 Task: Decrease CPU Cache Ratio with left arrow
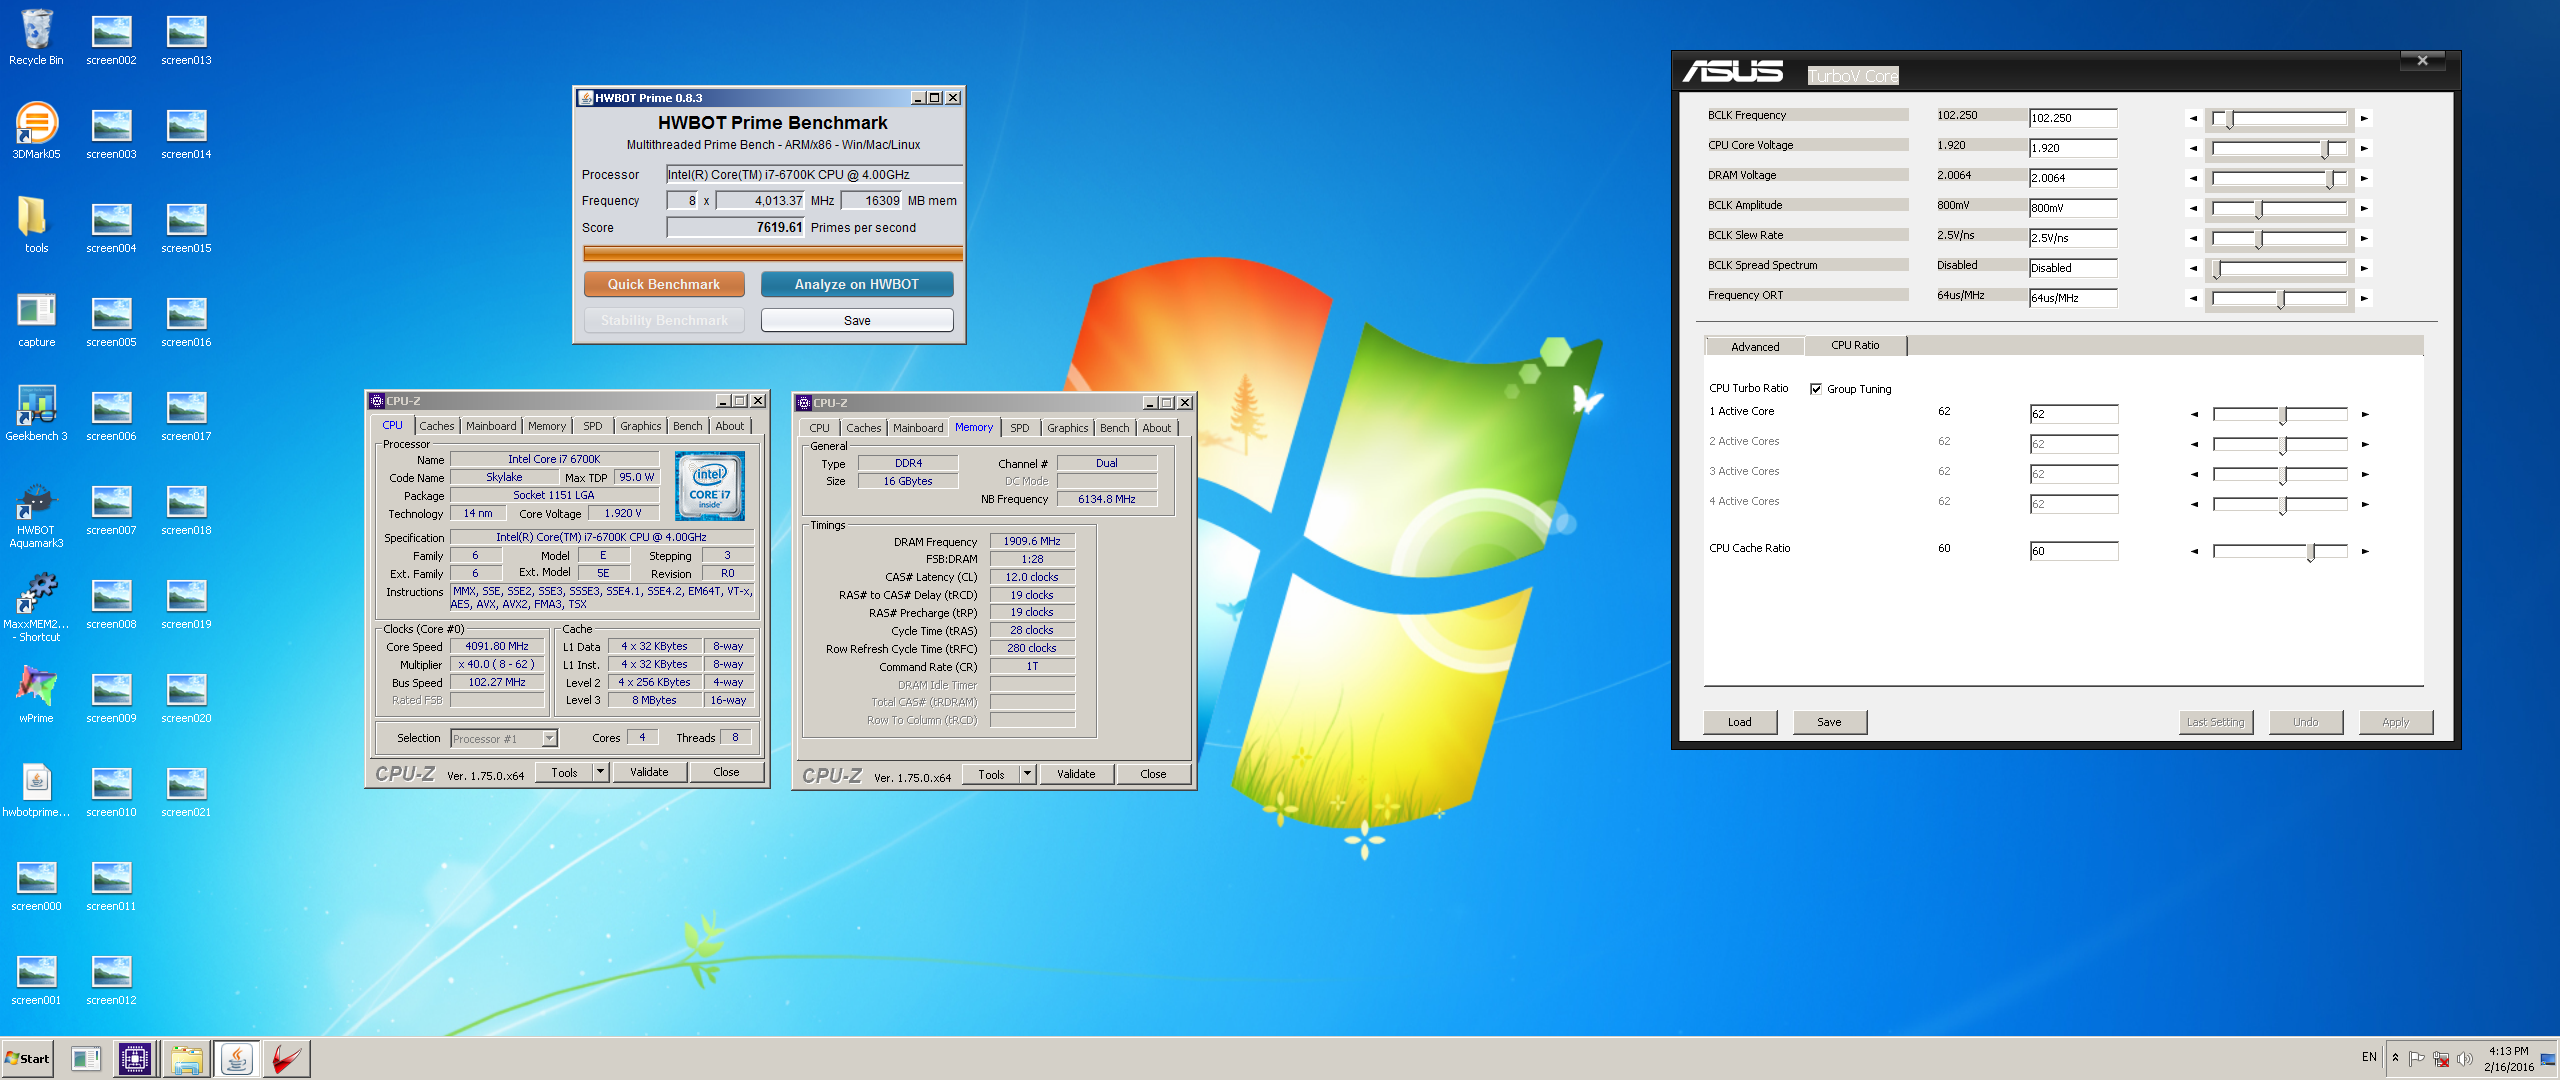pyautogui.click(x=2194, y=551)
